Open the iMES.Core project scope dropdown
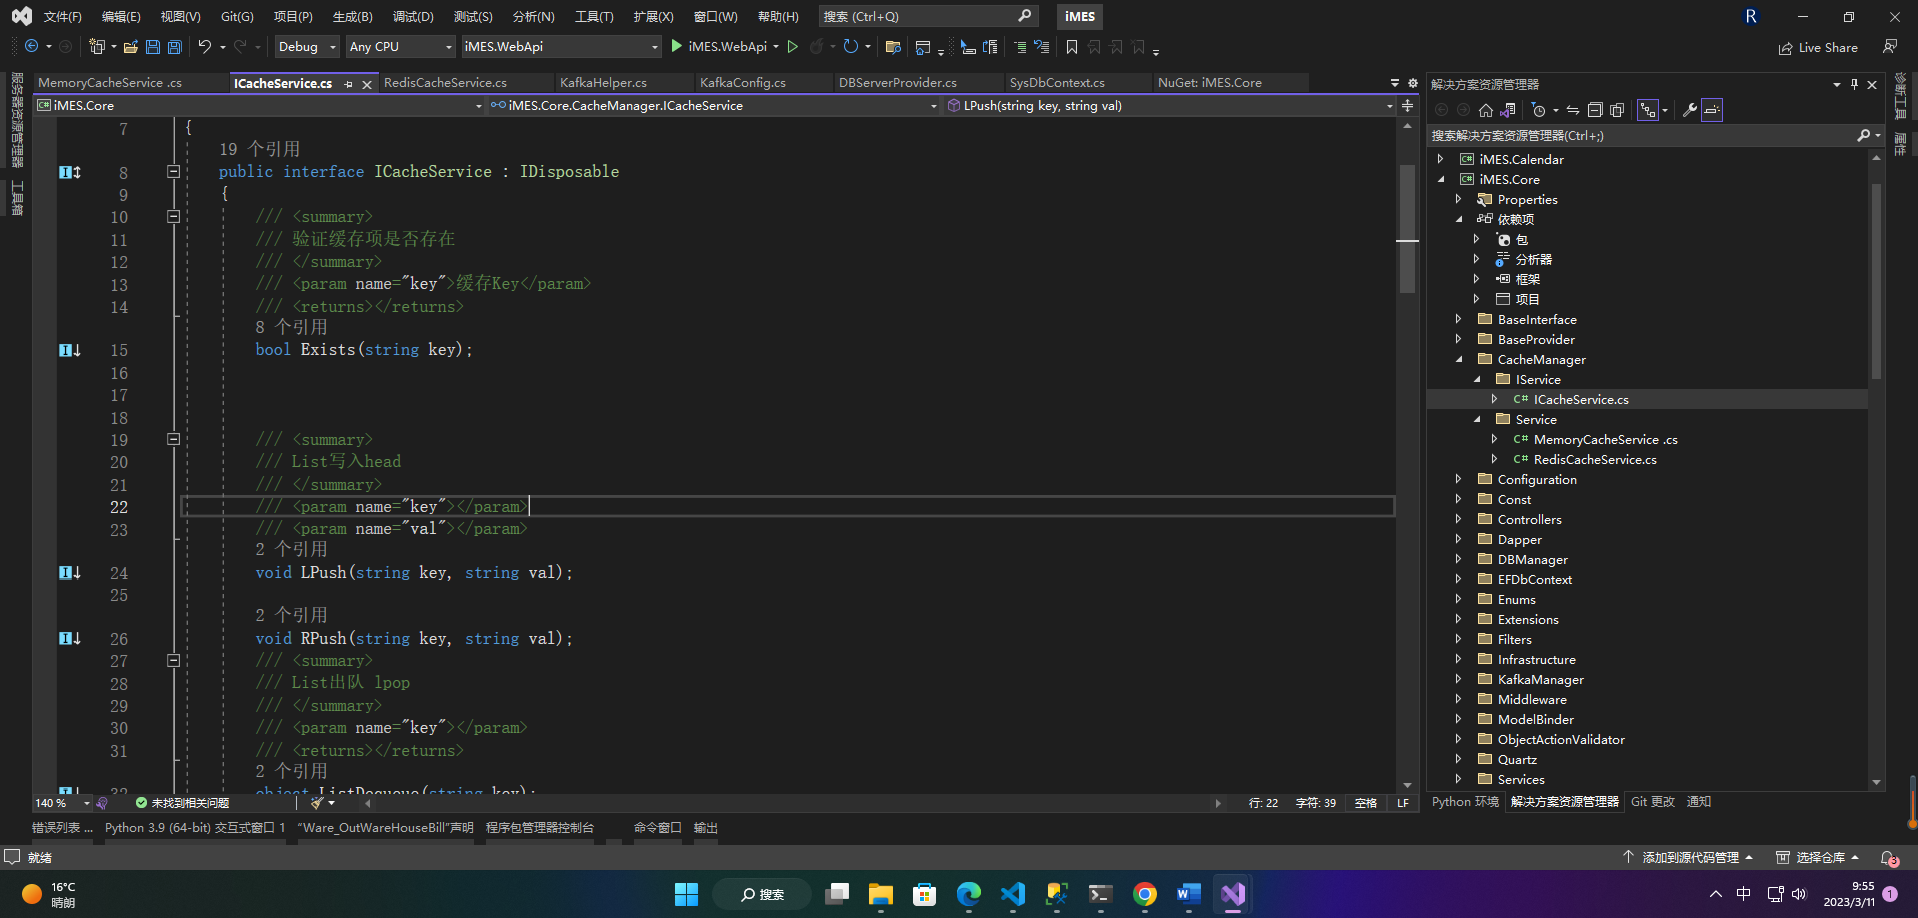The height and width of the screenshot is (918, 1918). pyautogui.click(x=259, y=105)
